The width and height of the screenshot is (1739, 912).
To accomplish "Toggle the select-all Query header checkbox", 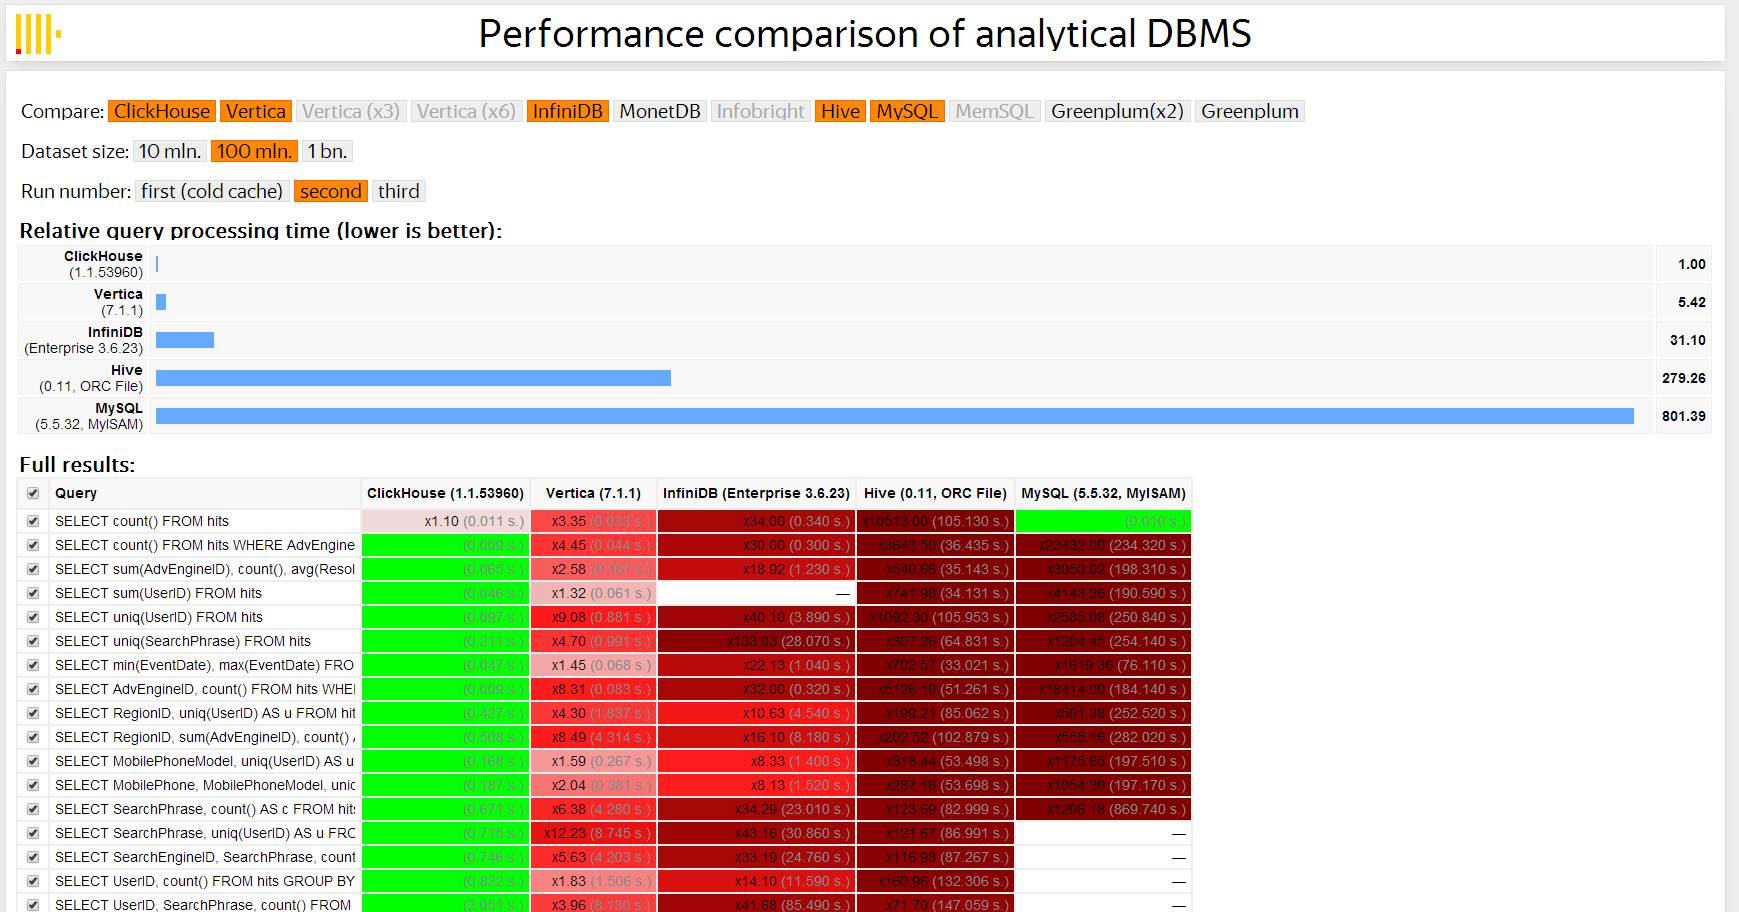I will coord(33,493).
